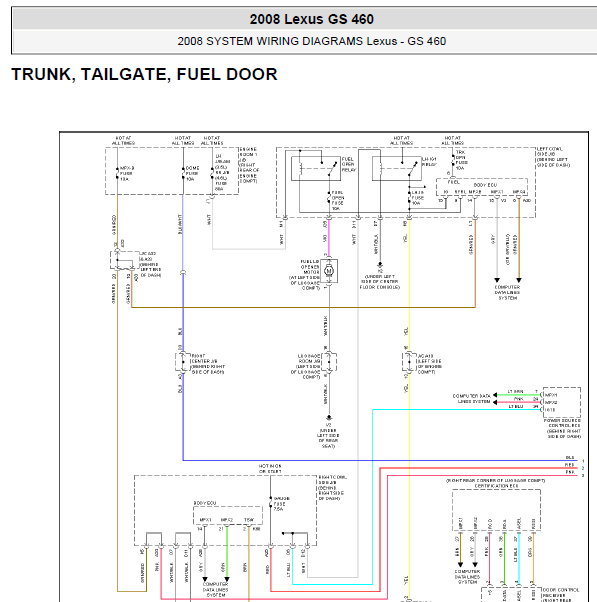Click 'LEFT COWL SIDE J/B' location note
Screen dimensions: 597x602
(x=553, y=157)
